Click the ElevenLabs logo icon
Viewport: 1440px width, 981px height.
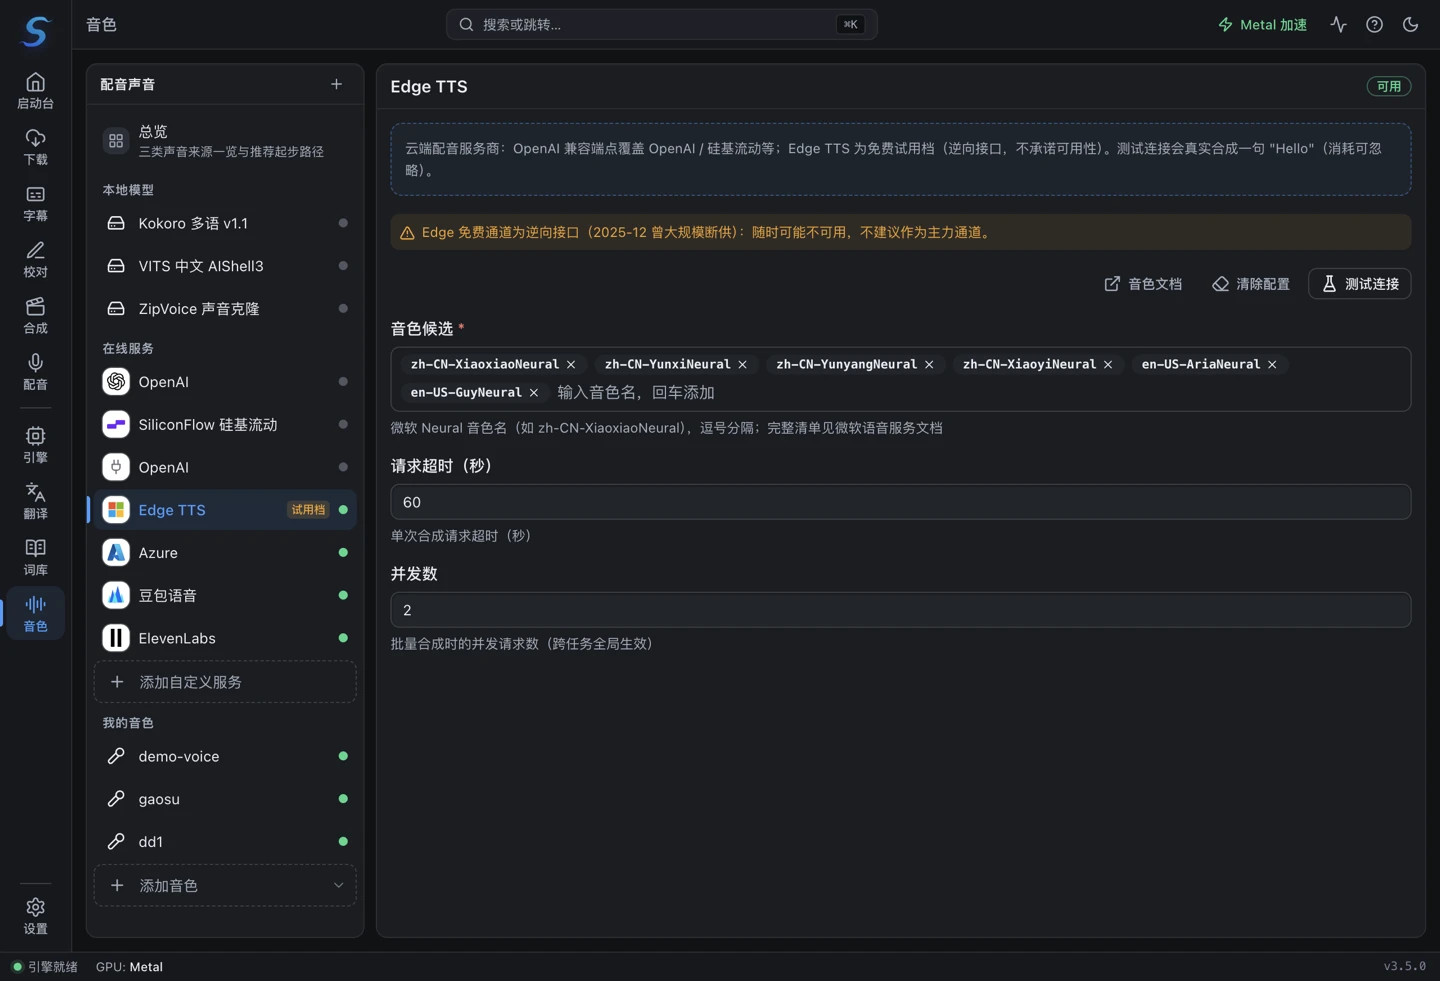(x=116, y=638)
